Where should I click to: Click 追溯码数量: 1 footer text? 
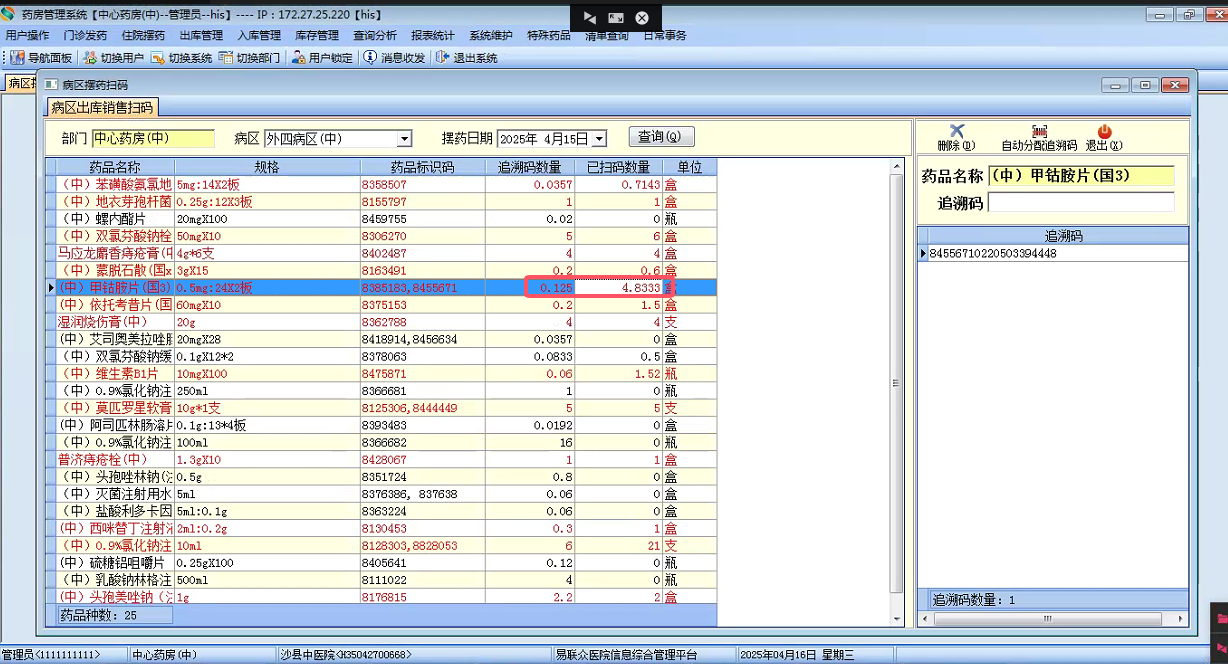pos(974,600)
